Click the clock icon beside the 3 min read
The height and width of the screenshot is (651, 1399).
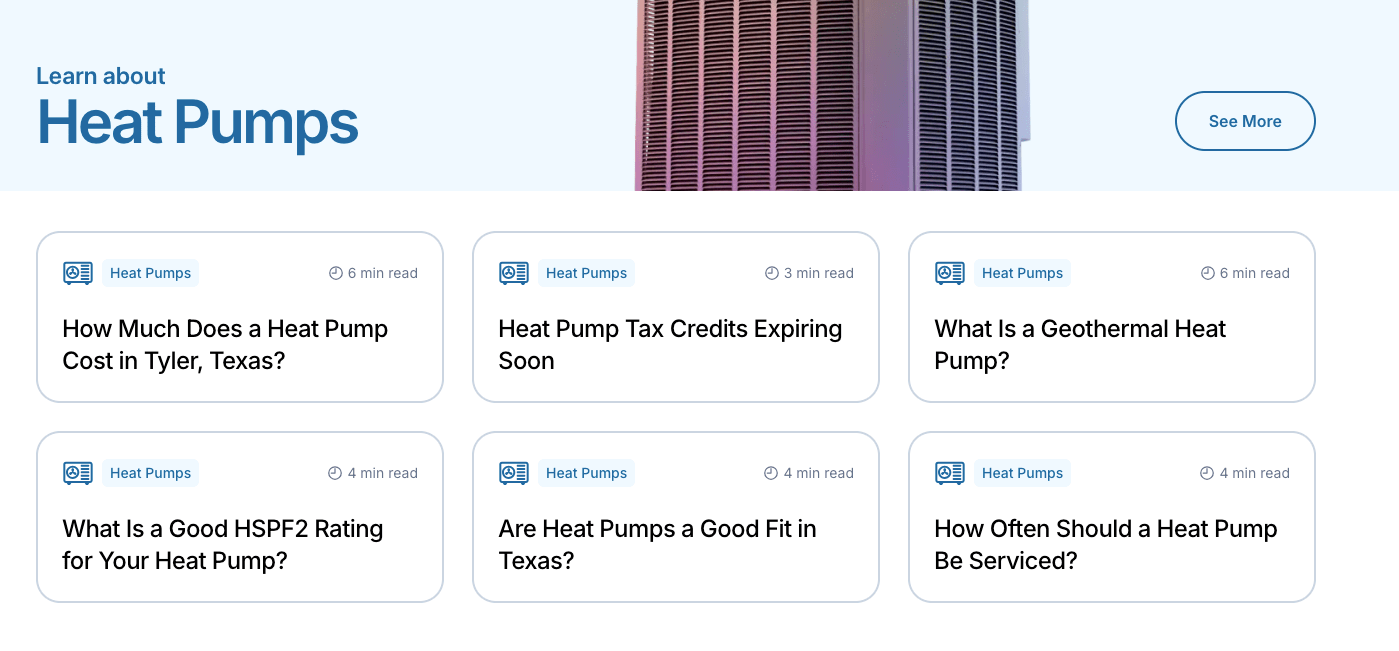pyautogui.click(x=770, y=272)
